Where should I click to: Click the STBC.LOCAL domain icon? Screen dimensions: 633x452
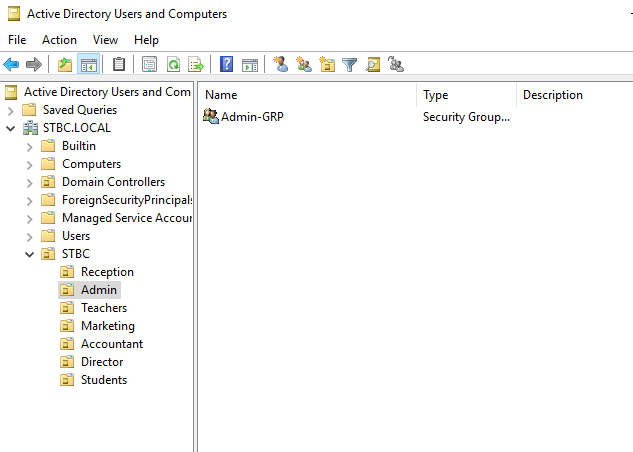31,128
